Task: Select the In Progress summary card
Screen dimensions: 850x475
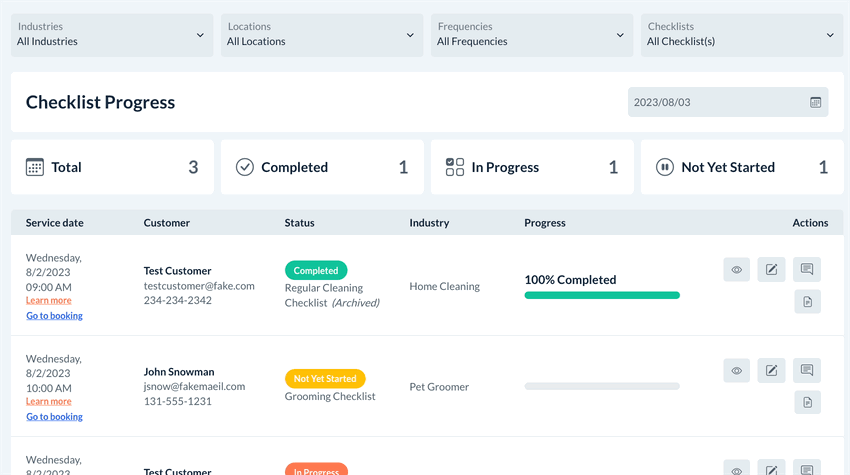Action: tap(532, 167)
